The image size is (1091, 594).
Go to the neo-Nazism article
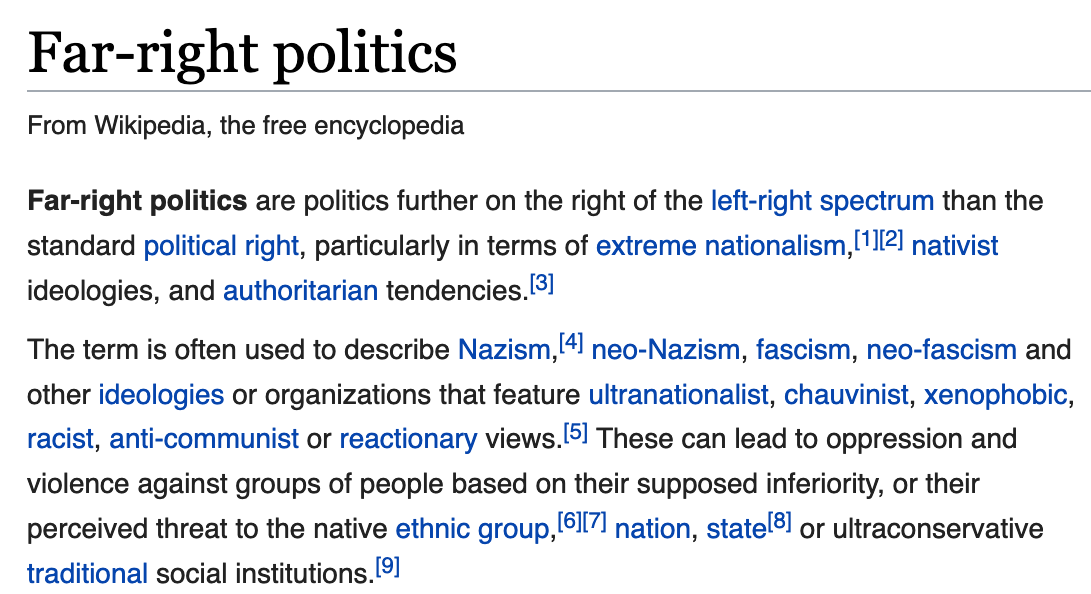(x=665, y=350)
